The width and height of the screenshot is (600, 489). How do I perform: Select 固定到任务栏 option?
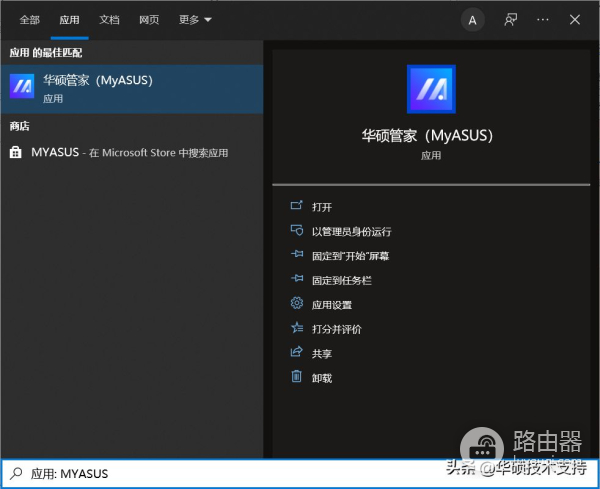pyautogui.click(x=342, y=280)
